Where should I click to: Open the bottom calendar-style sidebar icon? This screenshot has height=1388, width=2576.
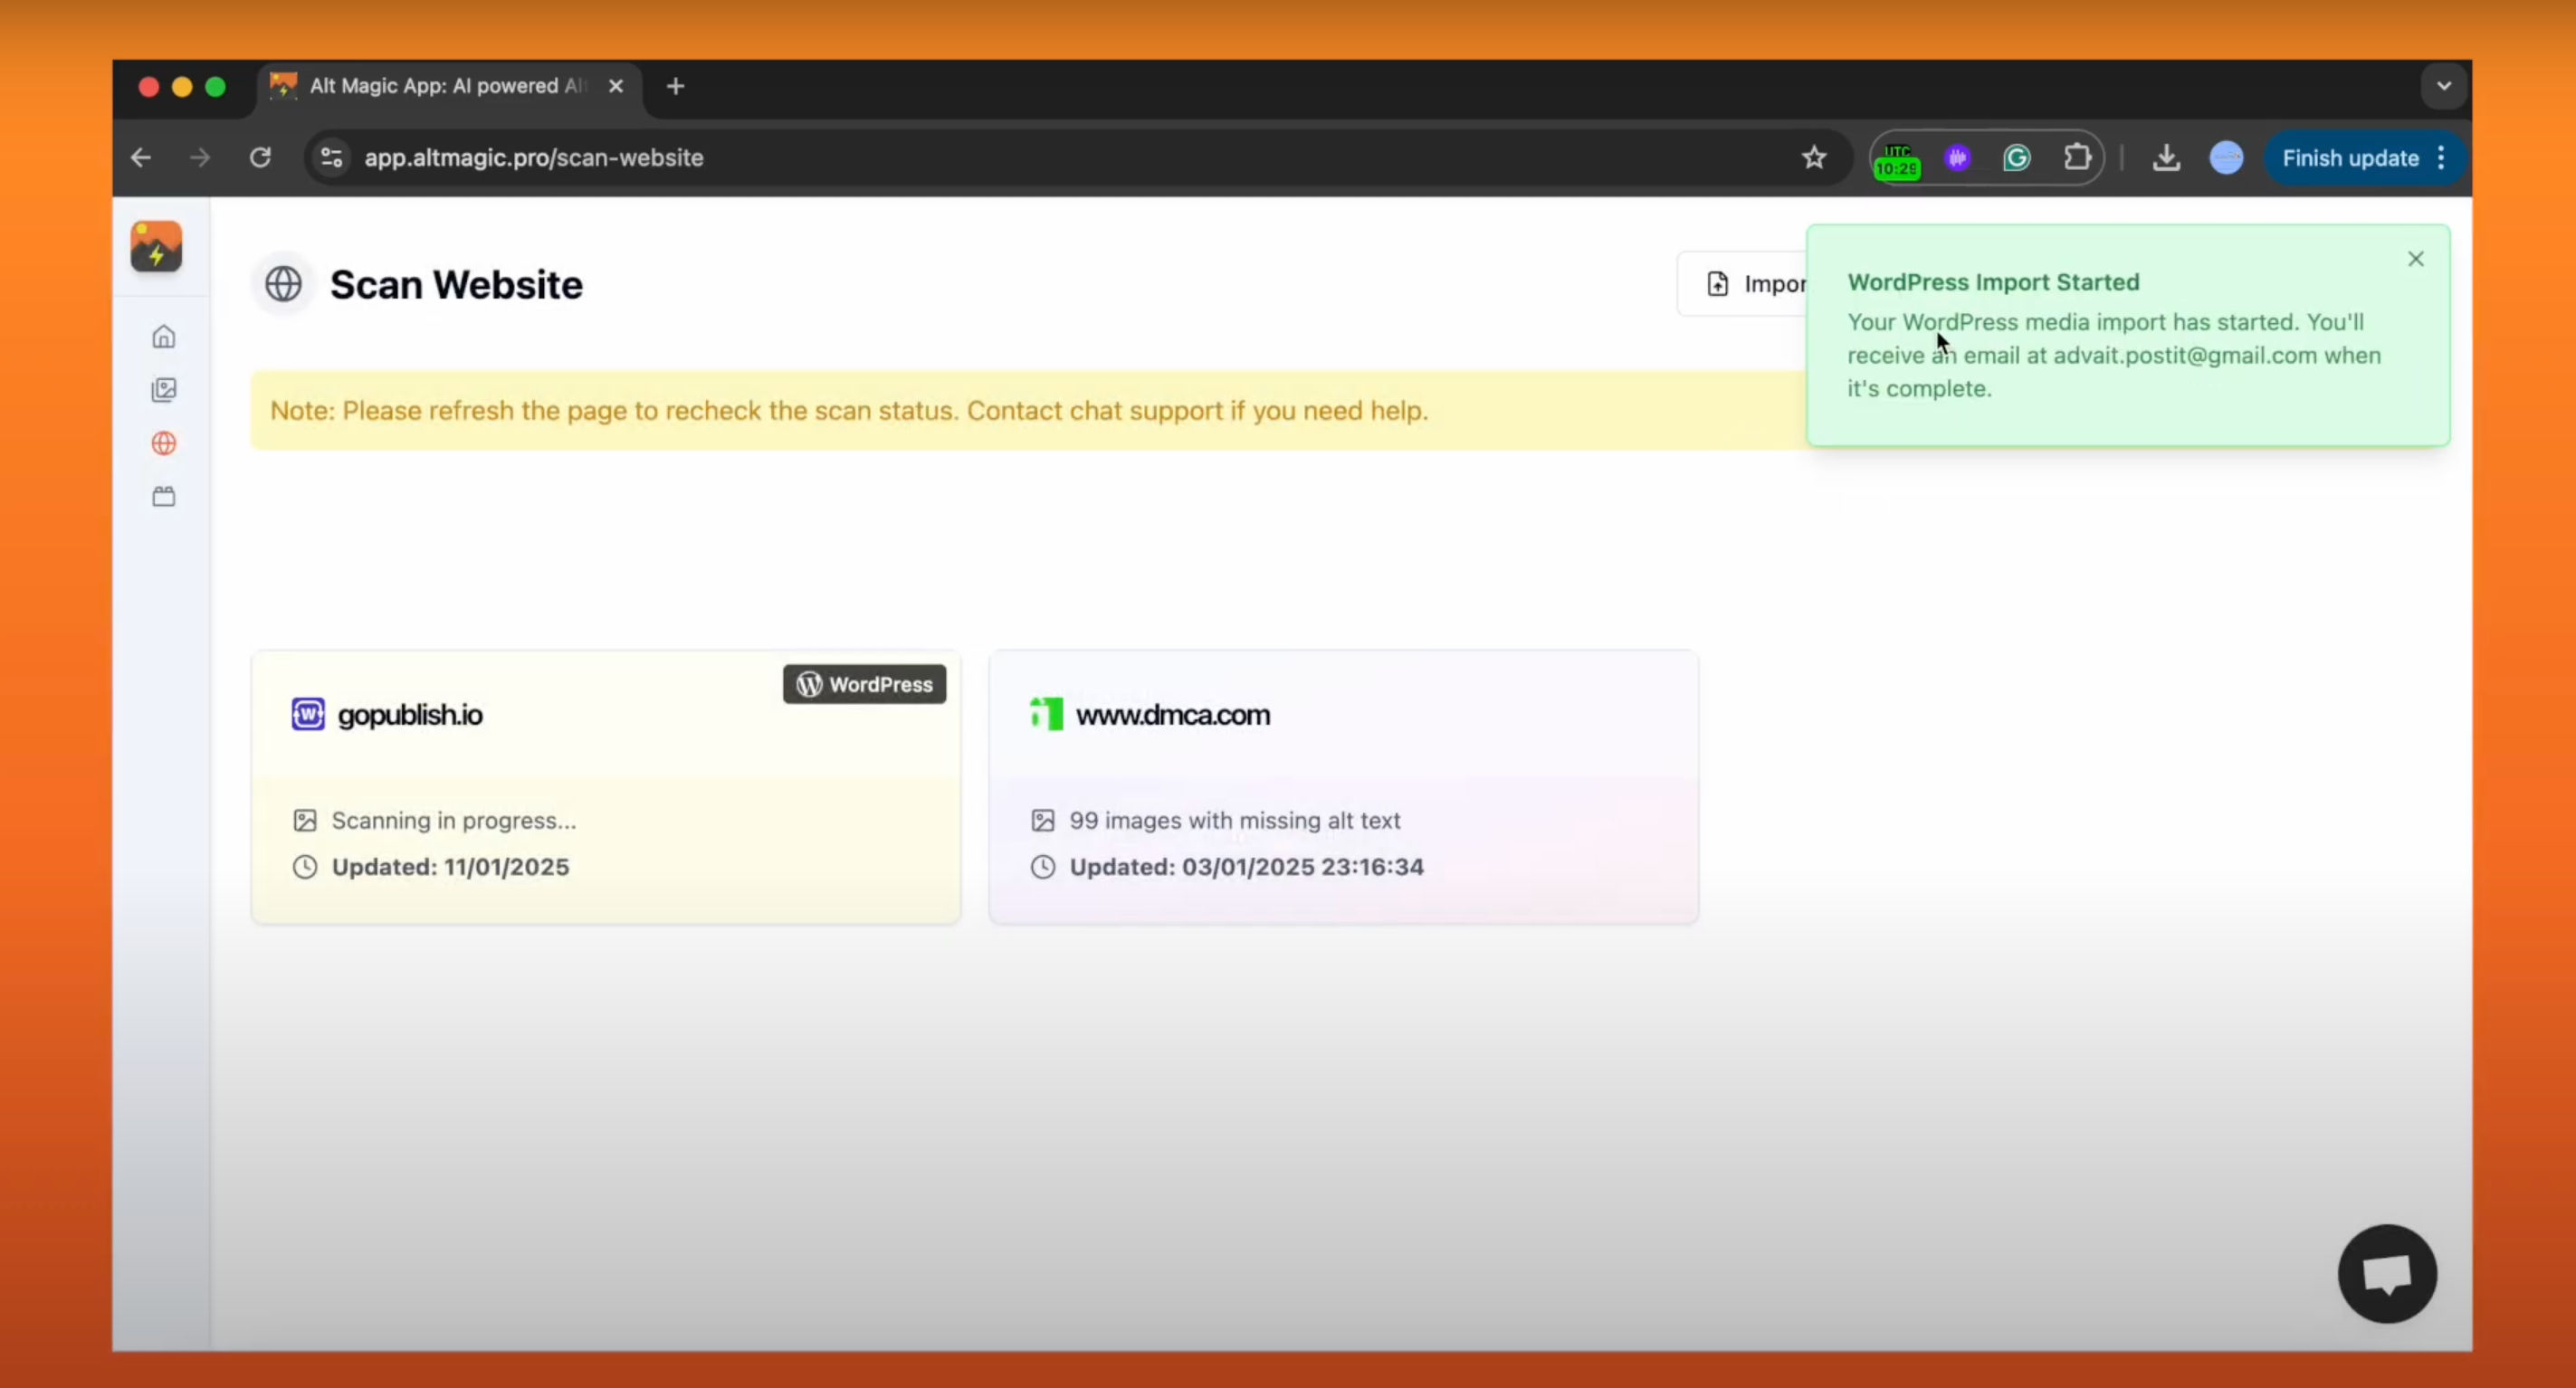tap(164, 496)
